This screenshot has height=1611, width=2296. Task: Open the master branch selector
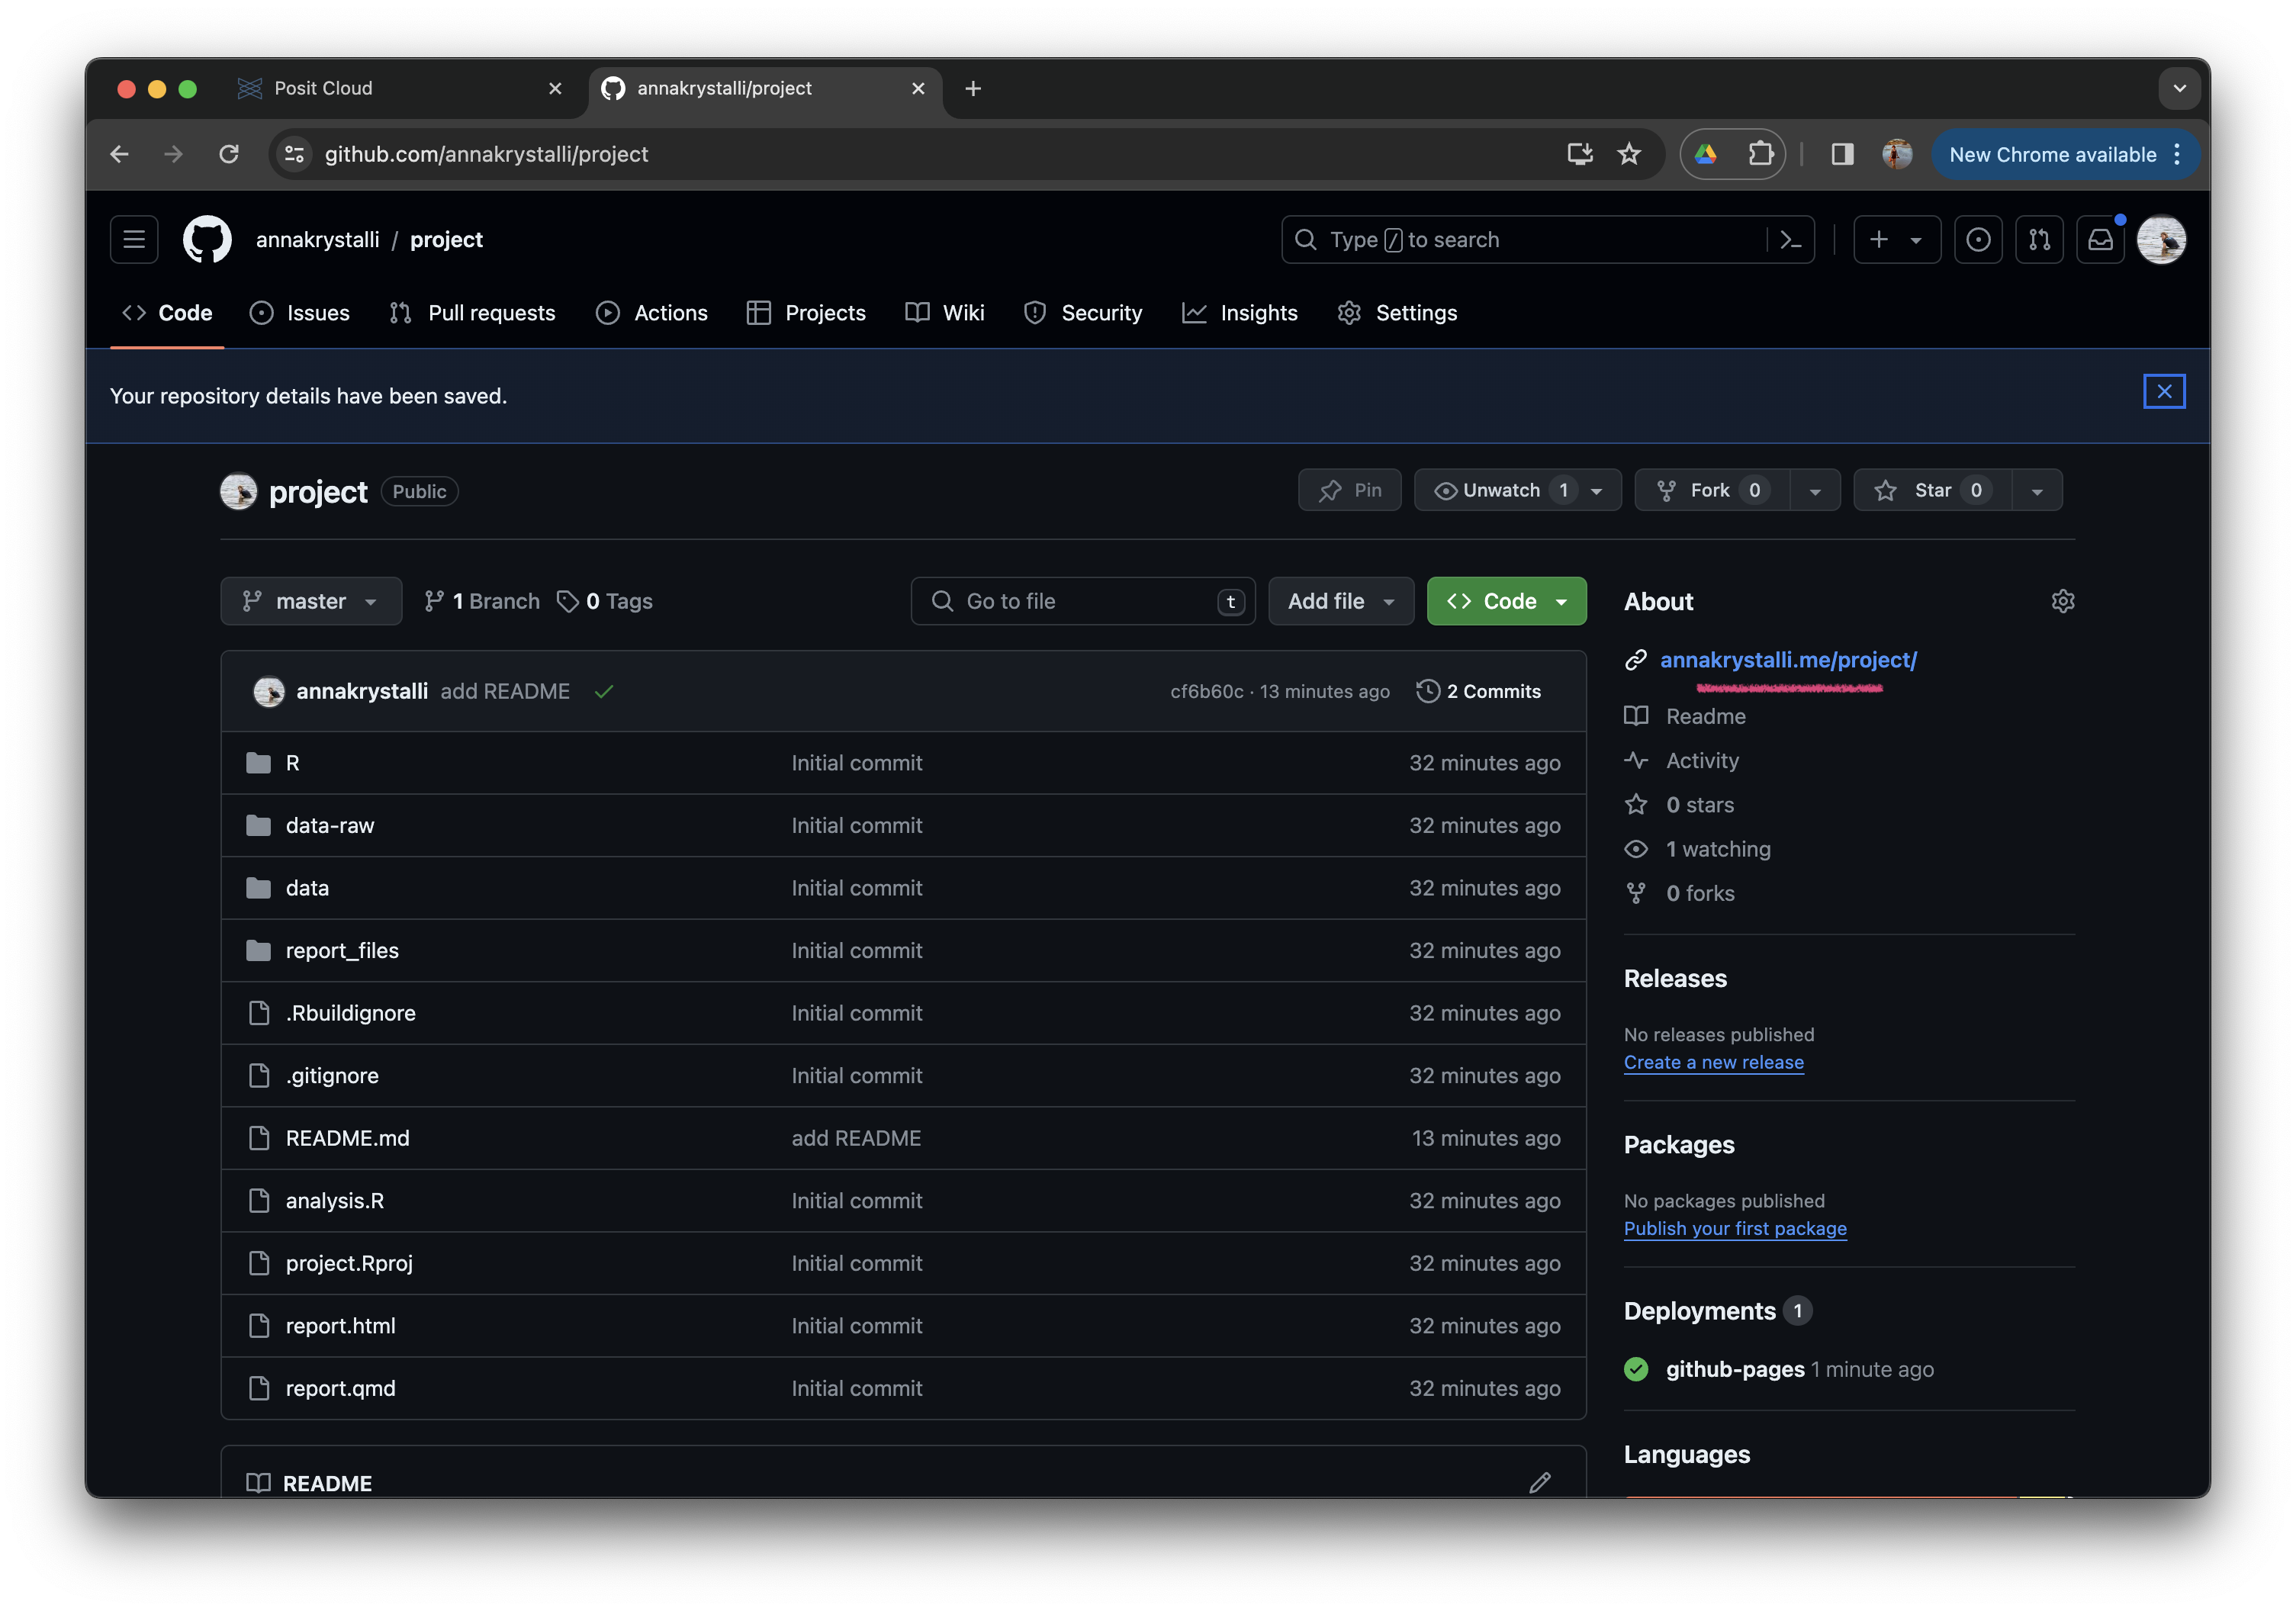coord(311,601)
